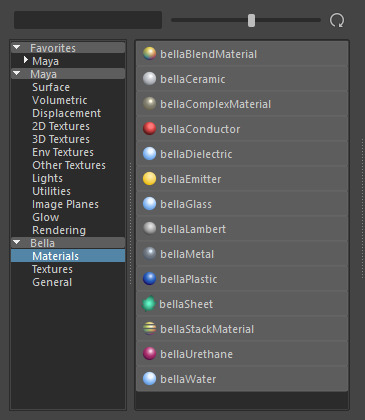
Task: Click the red bellaConductor sphere icon
Action: [149, 129]
